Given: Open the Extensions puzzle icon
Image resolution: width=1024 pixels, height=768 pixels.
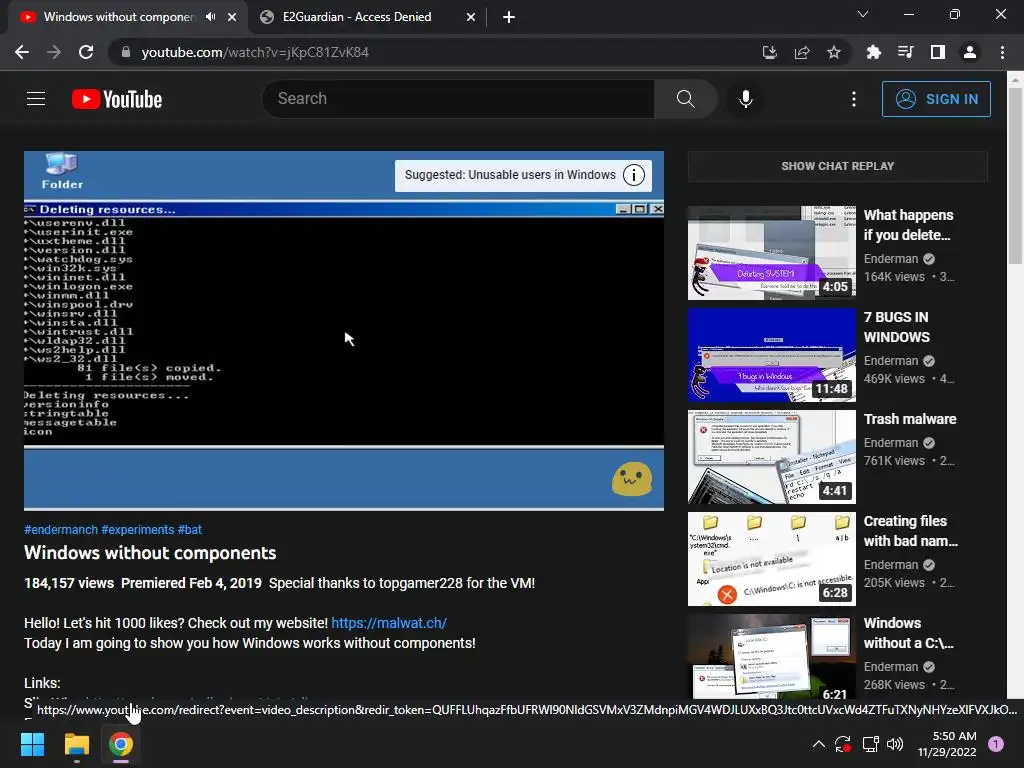Looking at the screenshot, I should pos(873,52).
